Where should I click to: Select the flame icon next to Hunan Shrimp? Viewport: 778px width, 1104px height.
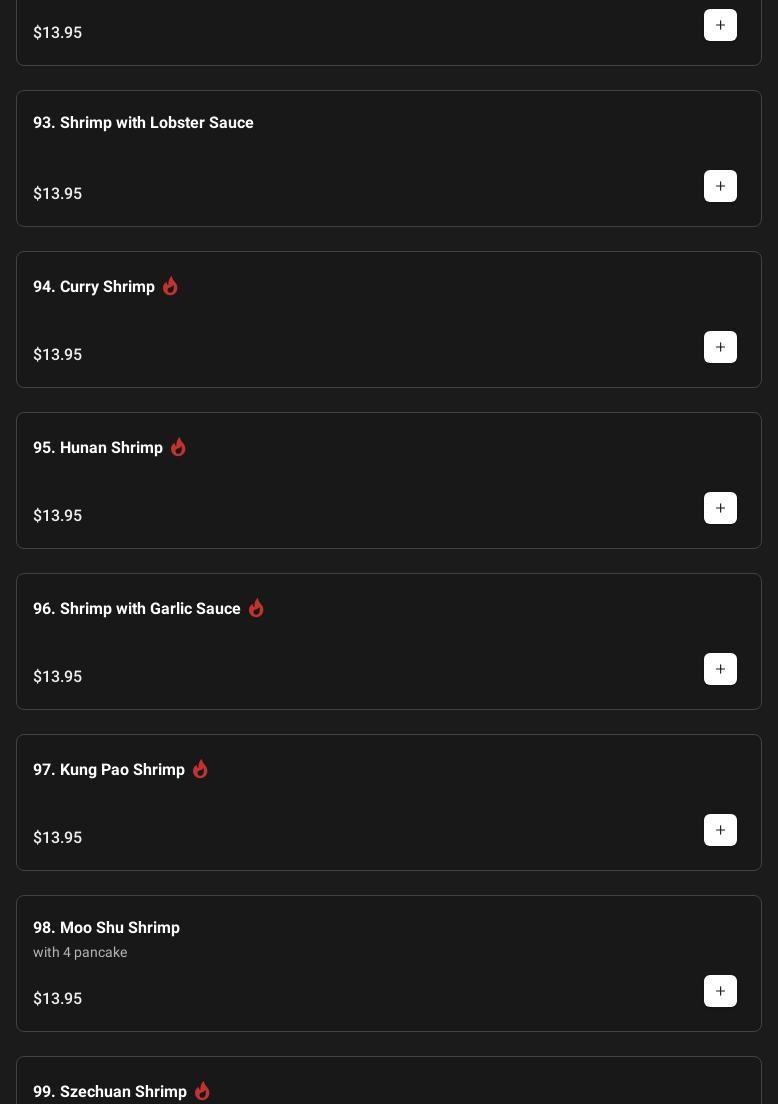point(178,447)
